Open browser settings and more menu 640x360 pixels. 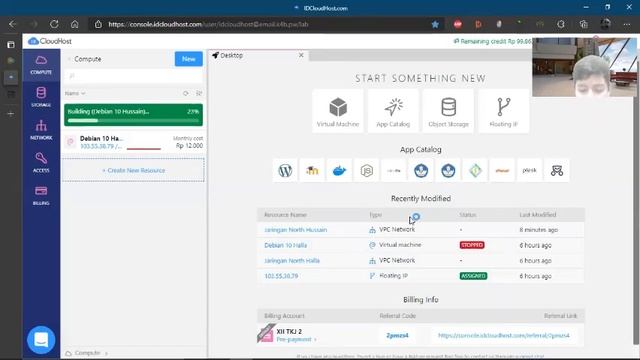(627, 24)
